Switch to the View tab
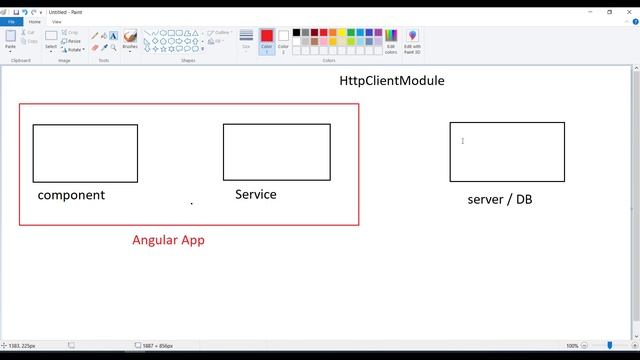 [x=56, y=22]
